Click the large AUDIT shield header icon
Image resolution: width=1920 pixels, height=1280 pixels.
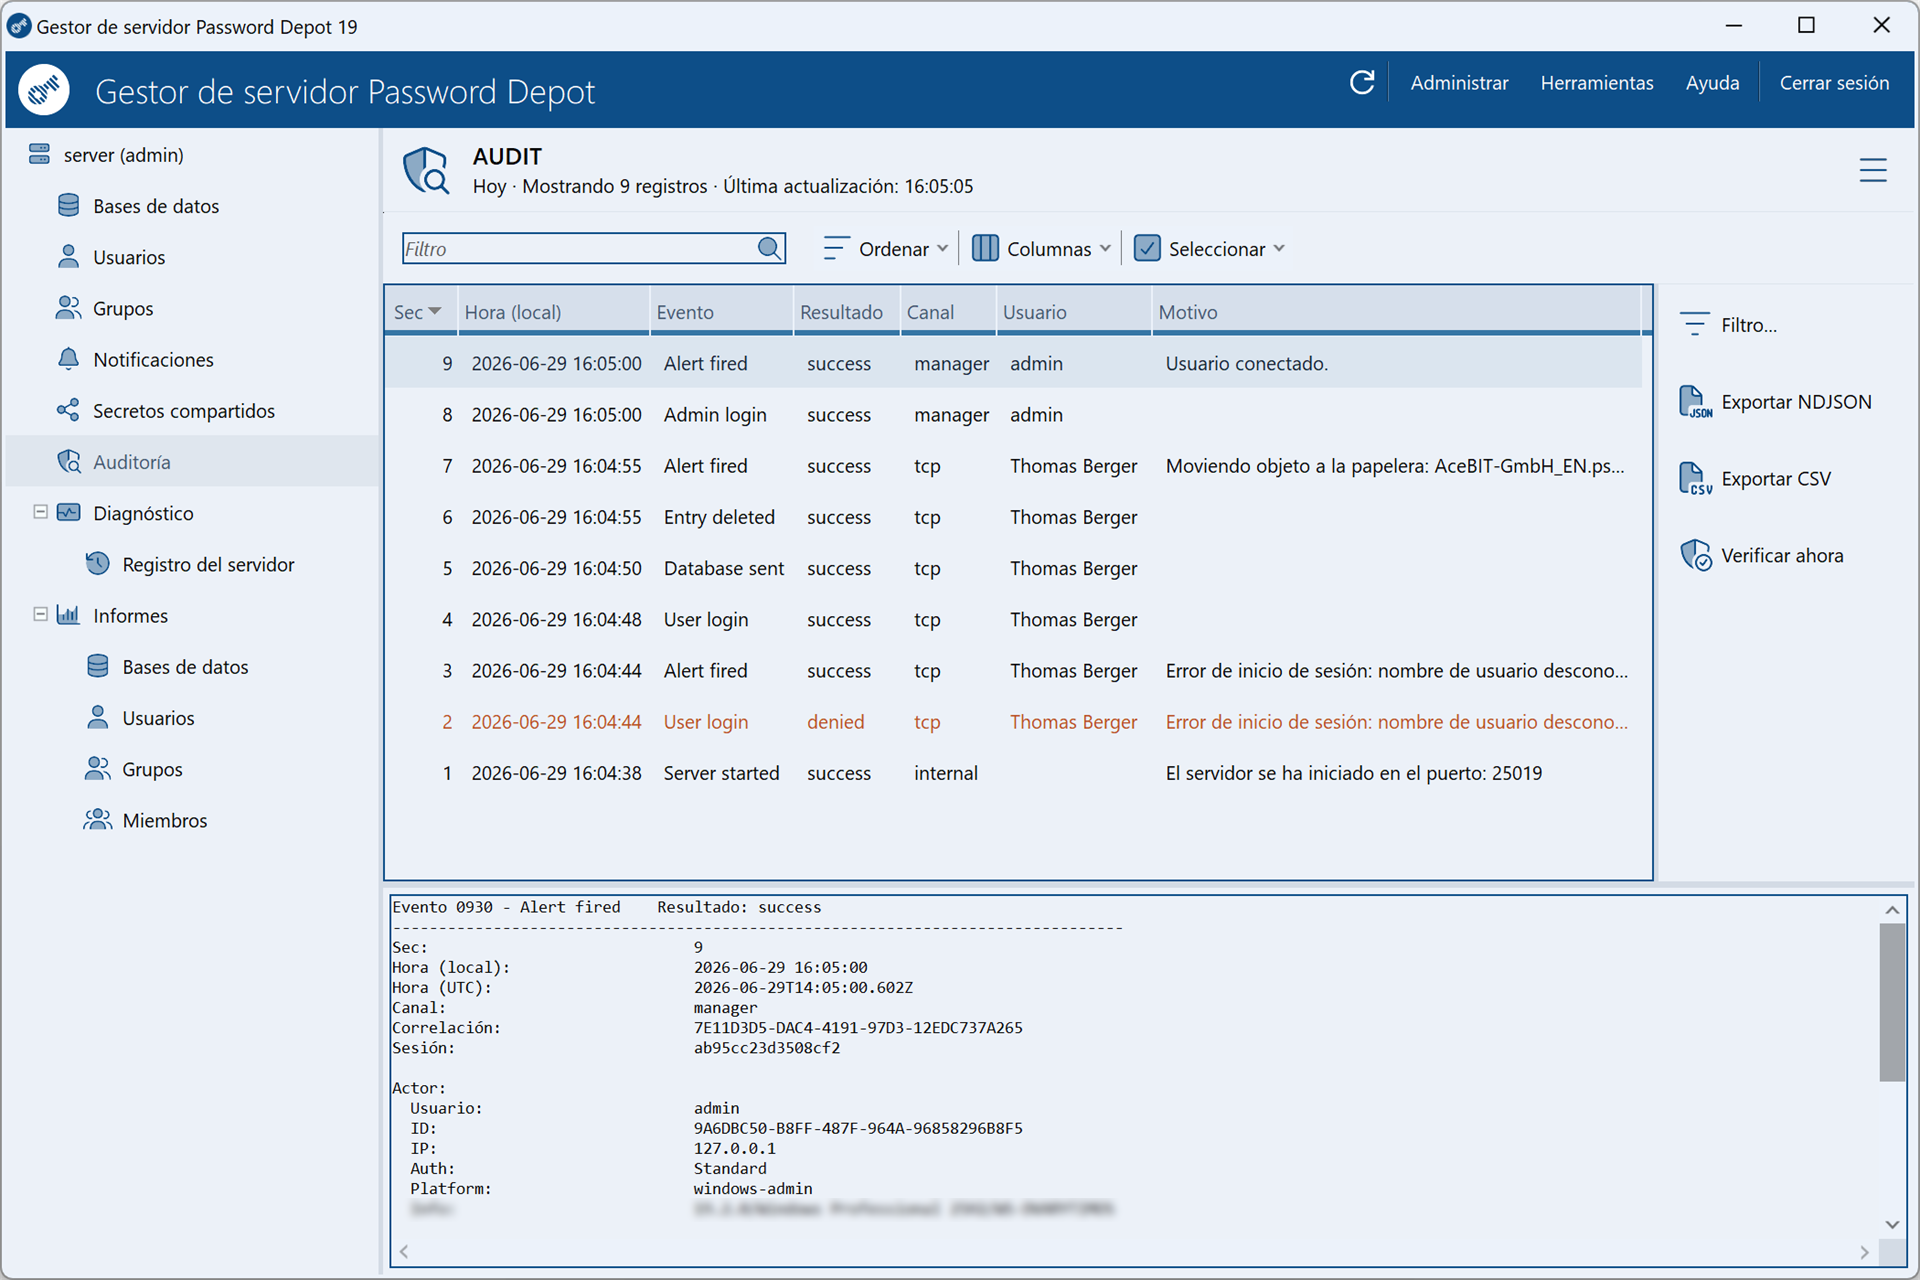[426, 170]
